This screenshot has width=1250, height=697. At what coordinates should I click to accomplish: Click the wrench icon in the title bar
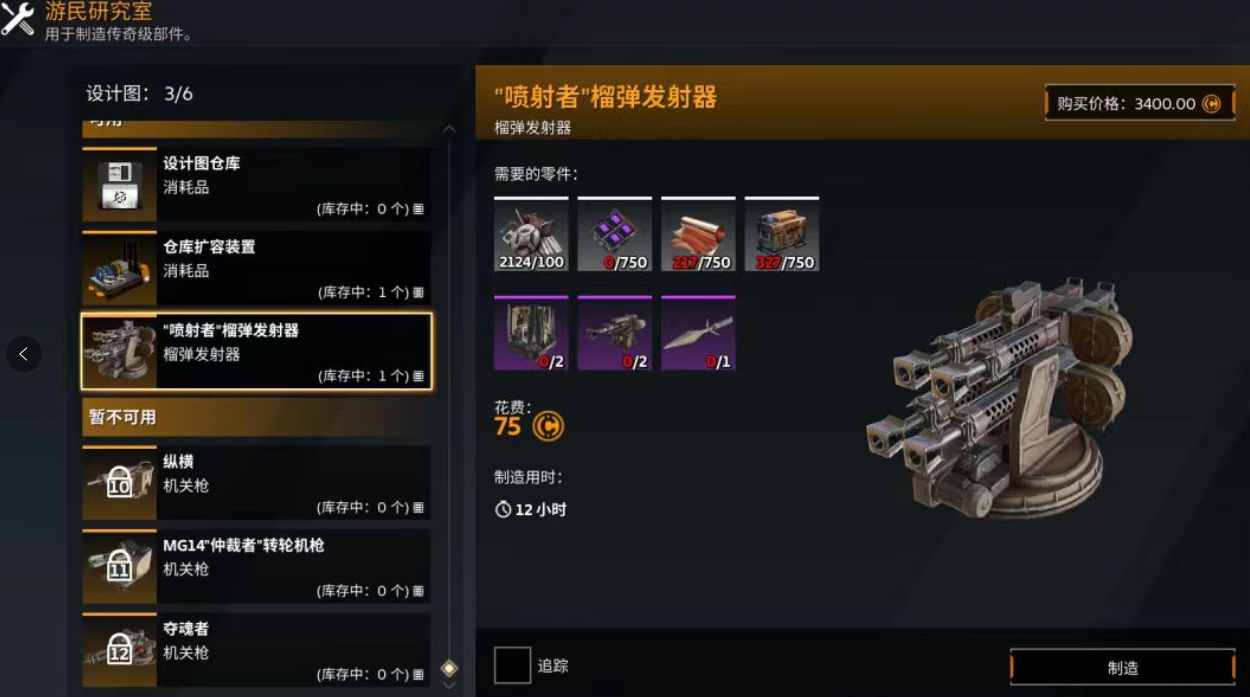point(18,19)
